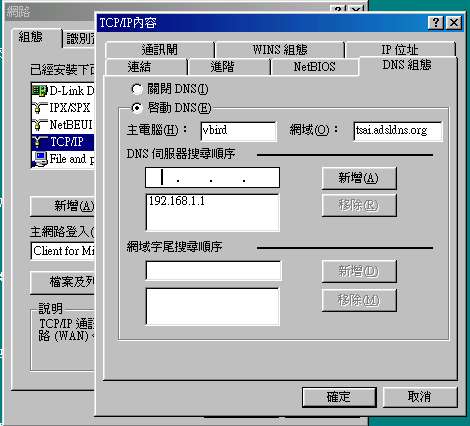Click the DNS server IP entry field

(x=213, y=178)
